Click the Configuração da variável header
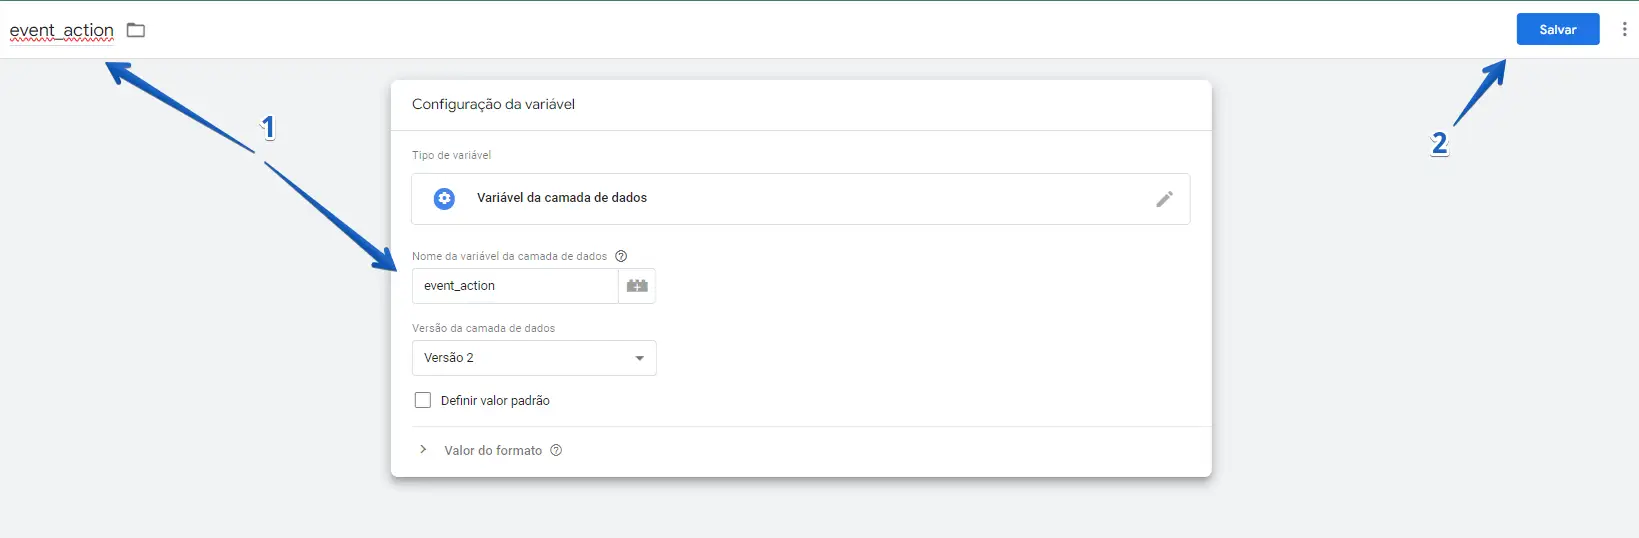 coord(493,104)
